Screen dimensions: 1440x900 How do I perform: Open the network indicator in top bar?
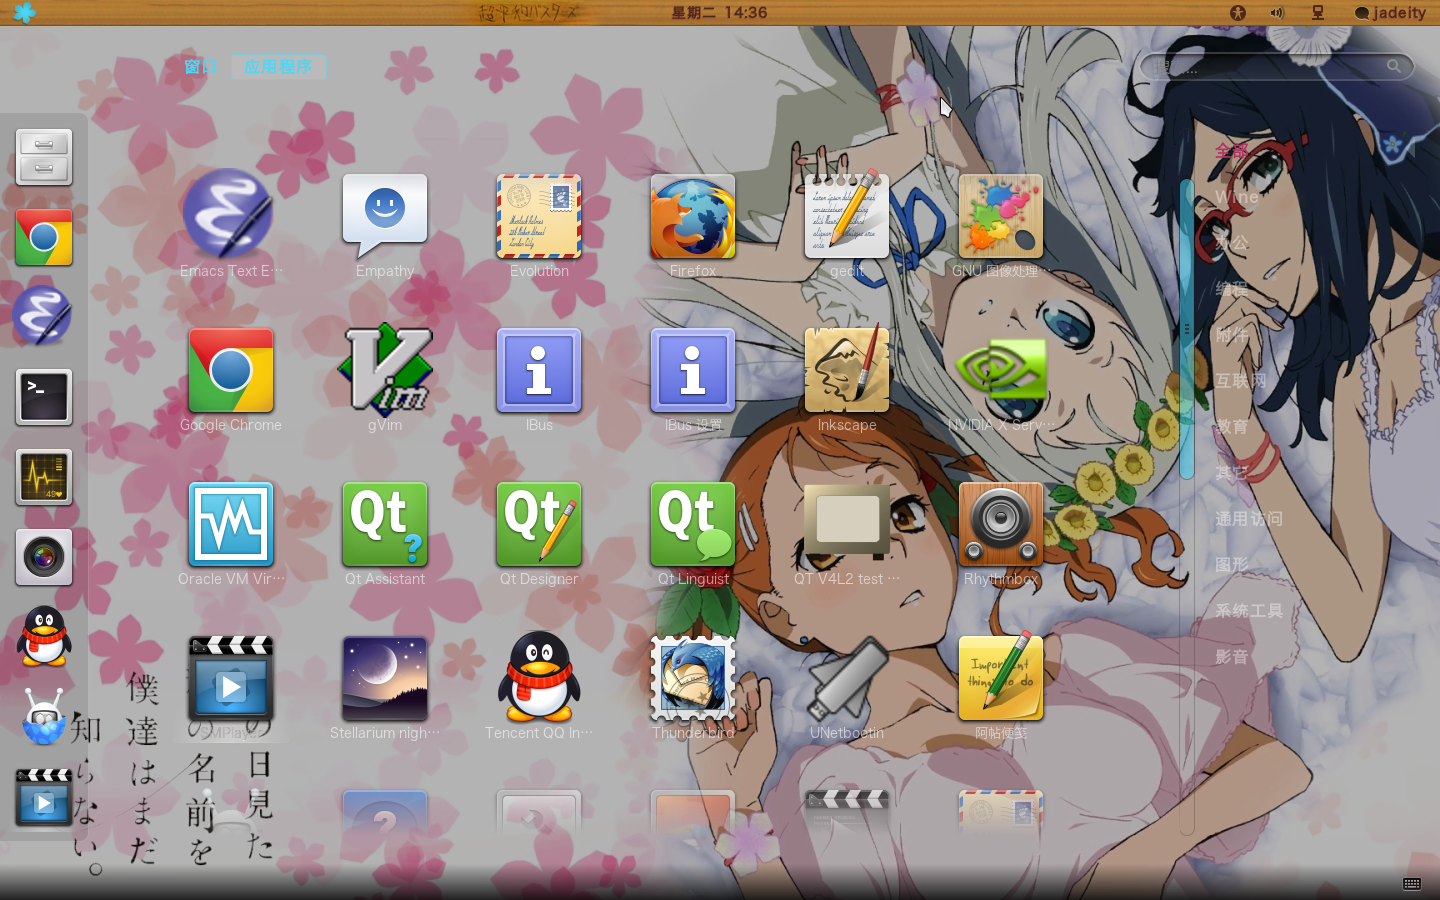coord(1317,13)
